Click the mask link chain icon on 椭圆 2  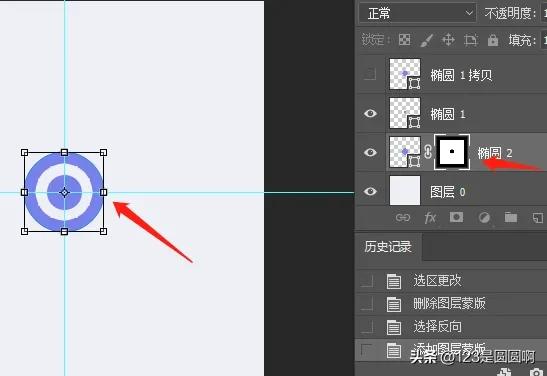click(428, 152)
